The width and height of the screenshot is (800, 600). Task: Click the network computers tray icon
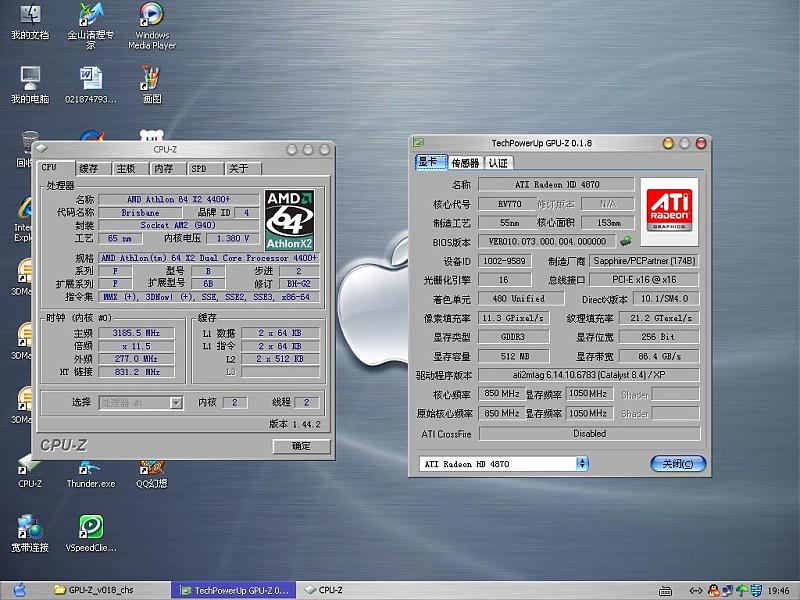728,591
